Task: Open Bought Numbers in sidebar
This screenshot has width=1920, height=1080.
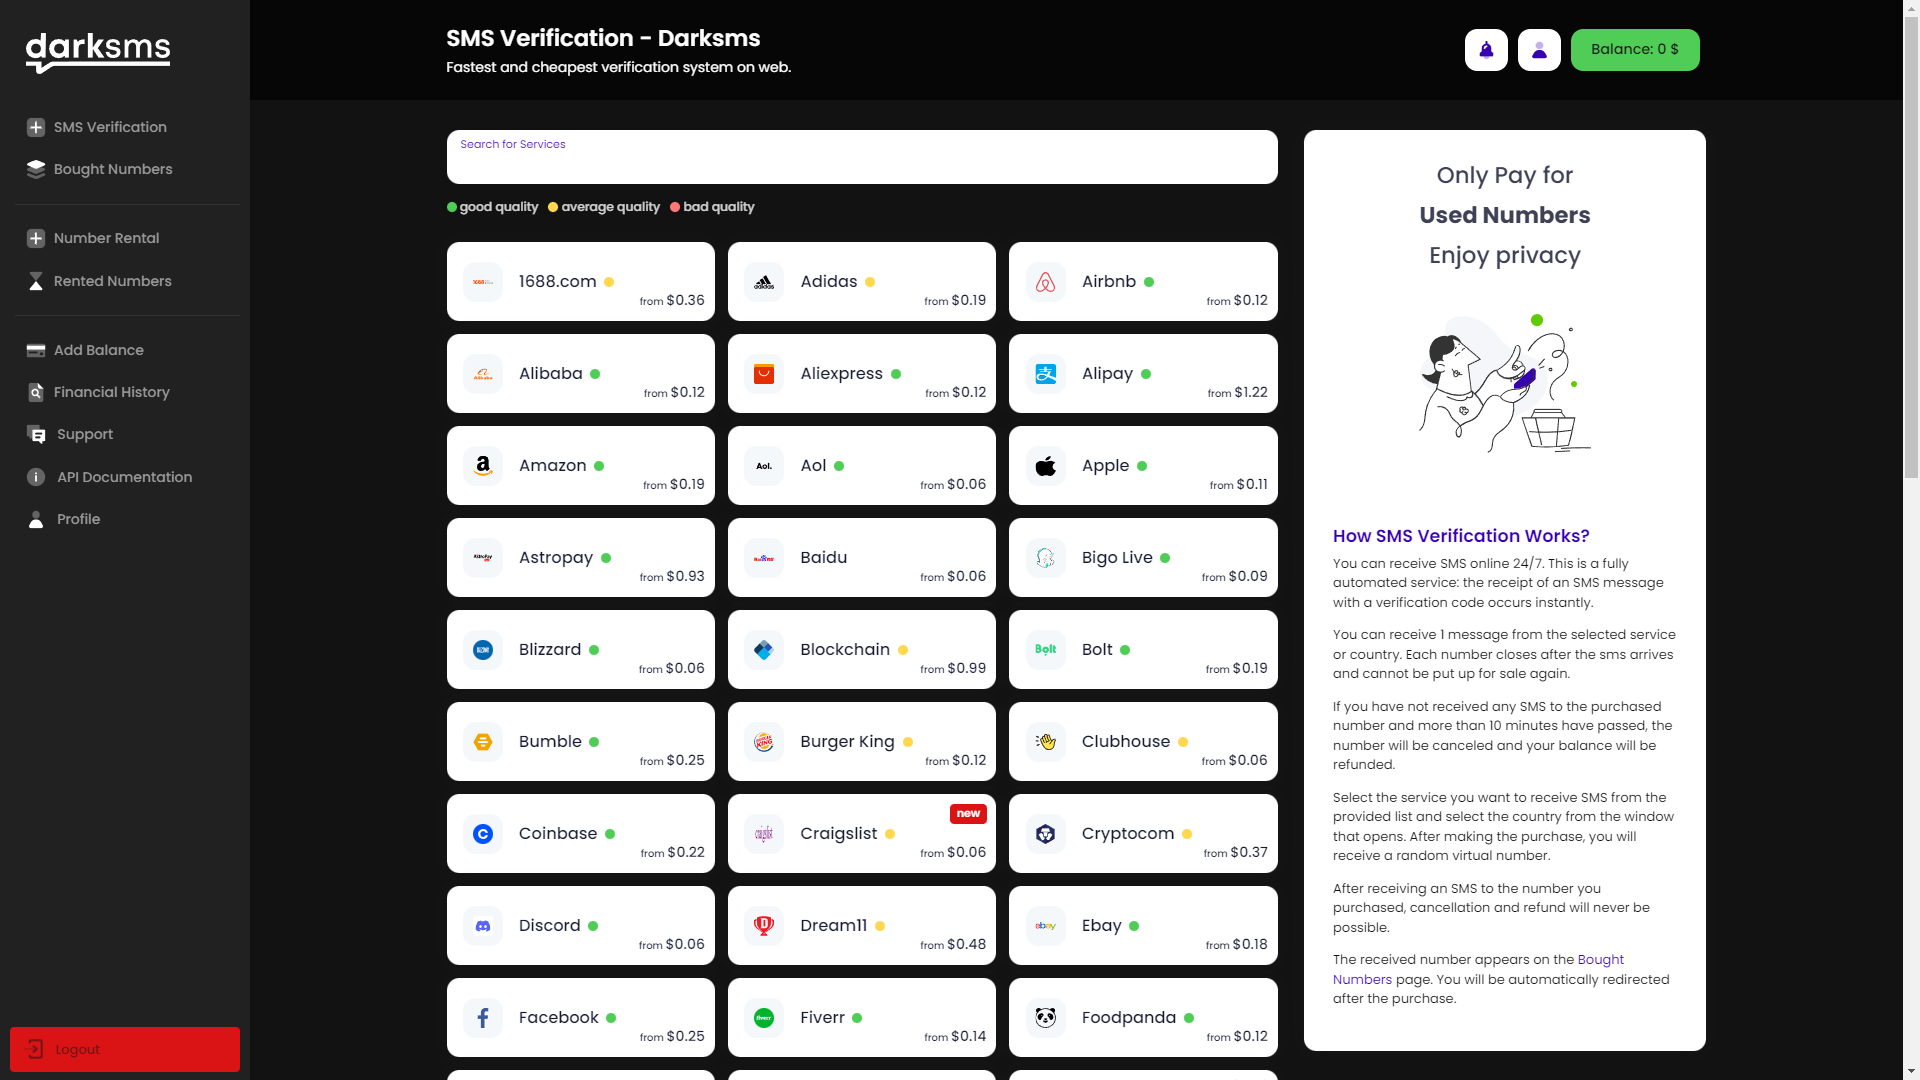Action: click(112, 169)
